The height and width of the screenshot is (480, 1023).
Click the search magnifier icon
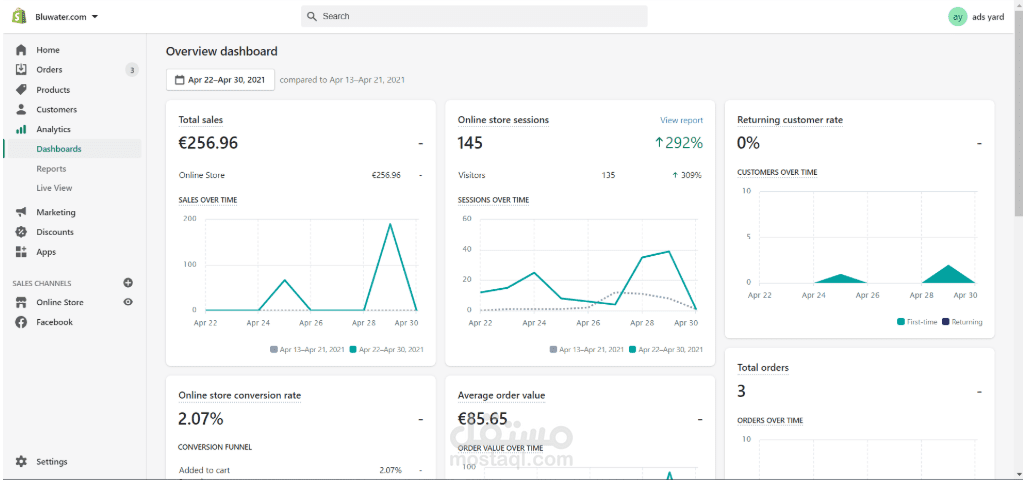tap(312, 16)
